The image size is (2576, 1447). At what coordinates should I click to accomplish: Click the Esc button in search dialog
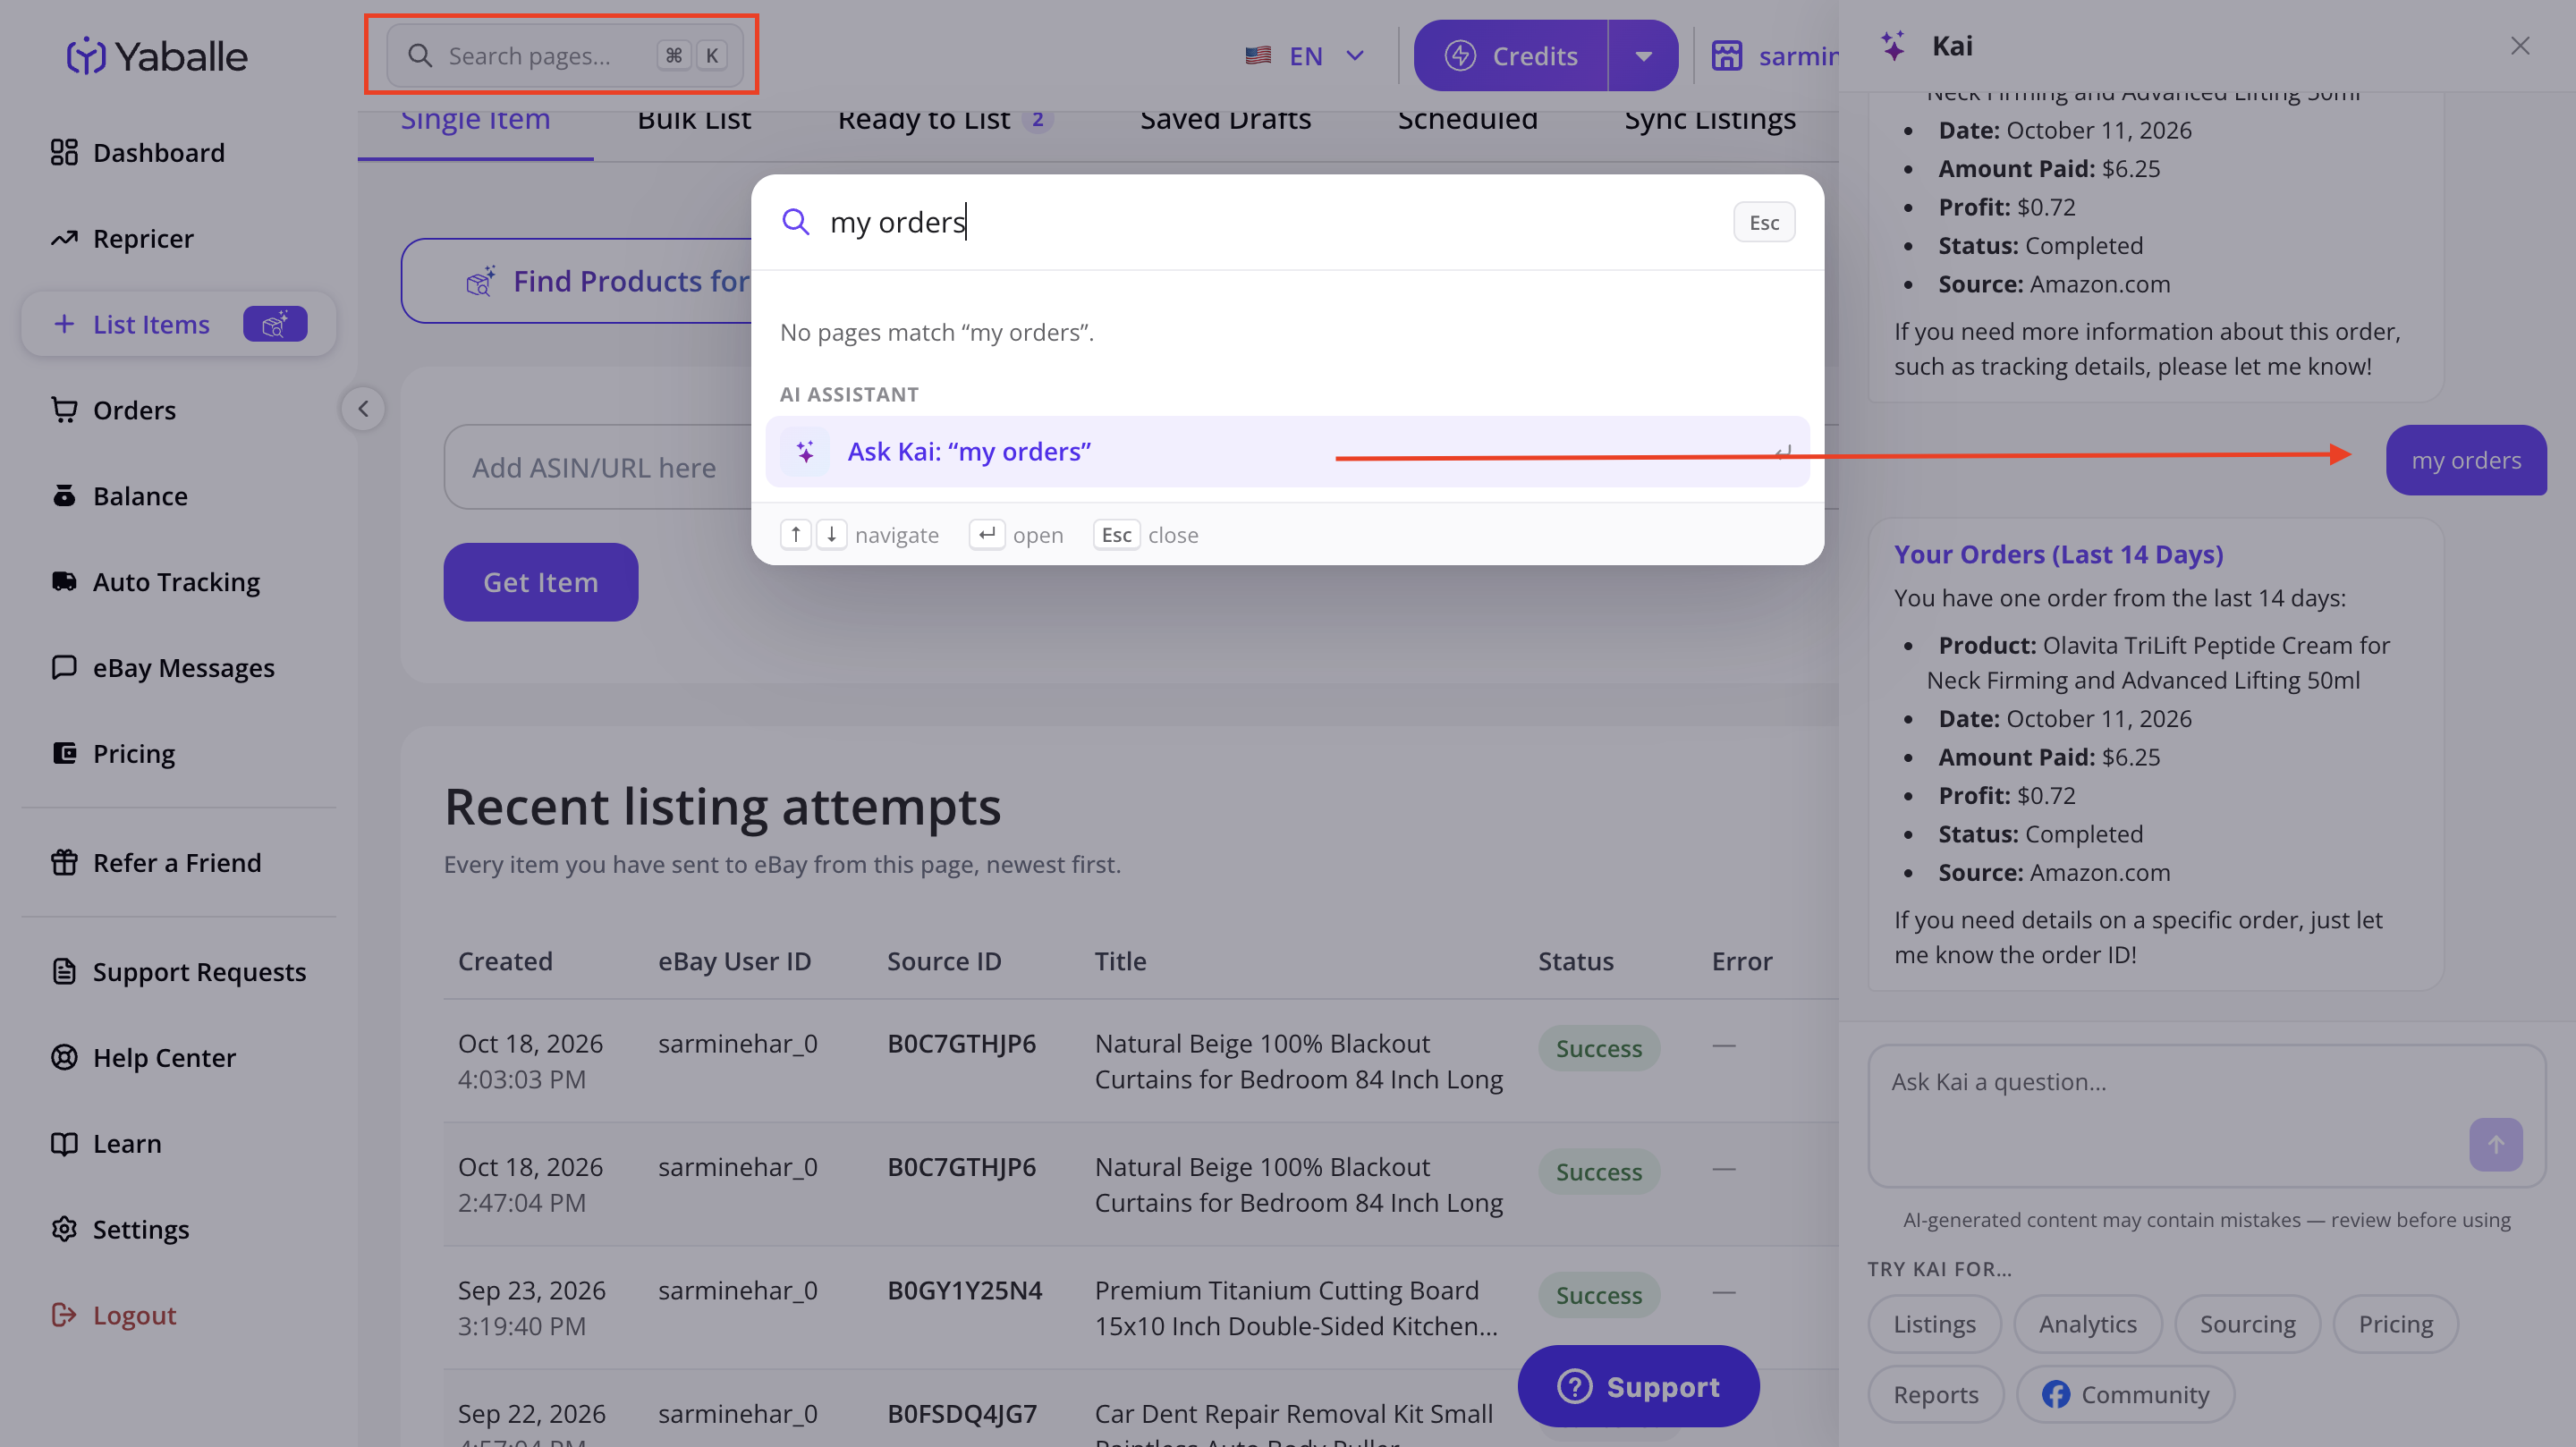1763,222
